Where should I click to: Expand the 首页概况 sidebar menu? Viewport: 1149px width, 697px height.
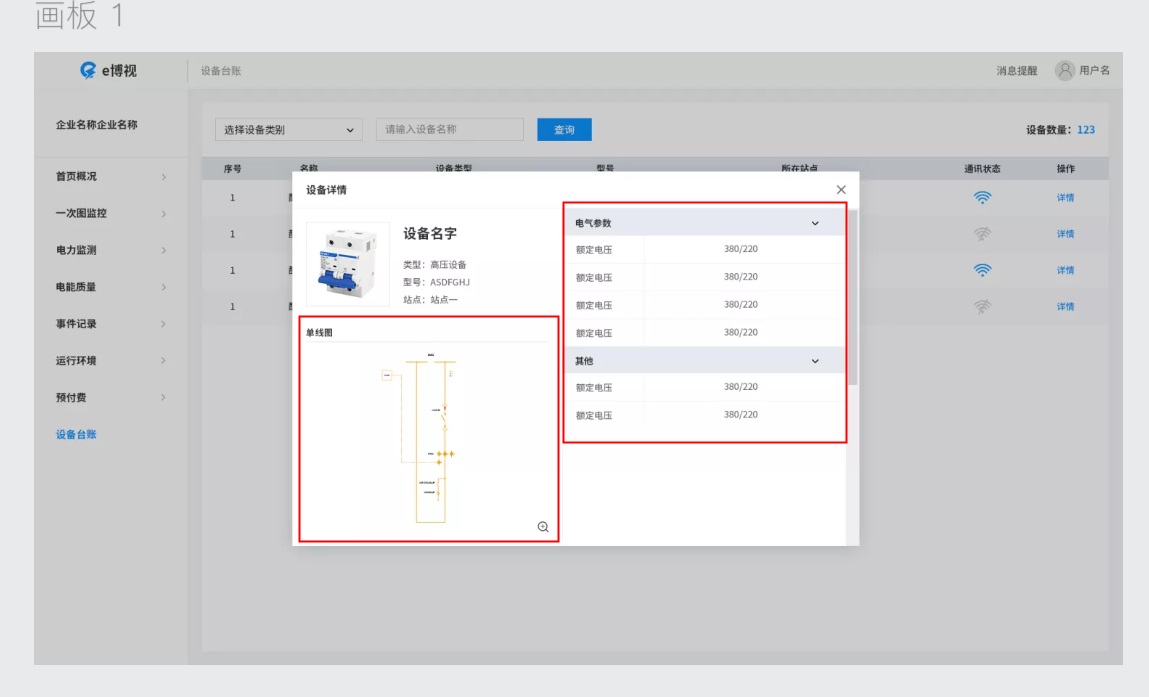pos(110,177)
